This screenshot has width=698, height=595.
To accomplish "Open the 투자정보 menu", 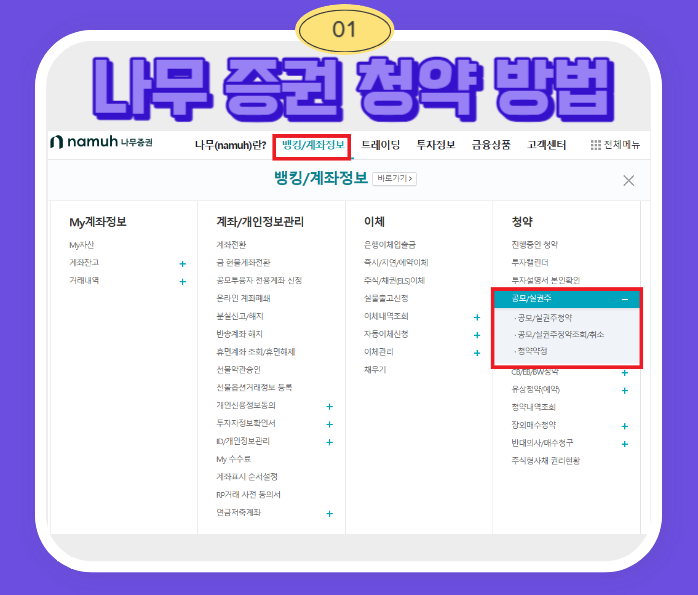I will [x=435, y=145].
